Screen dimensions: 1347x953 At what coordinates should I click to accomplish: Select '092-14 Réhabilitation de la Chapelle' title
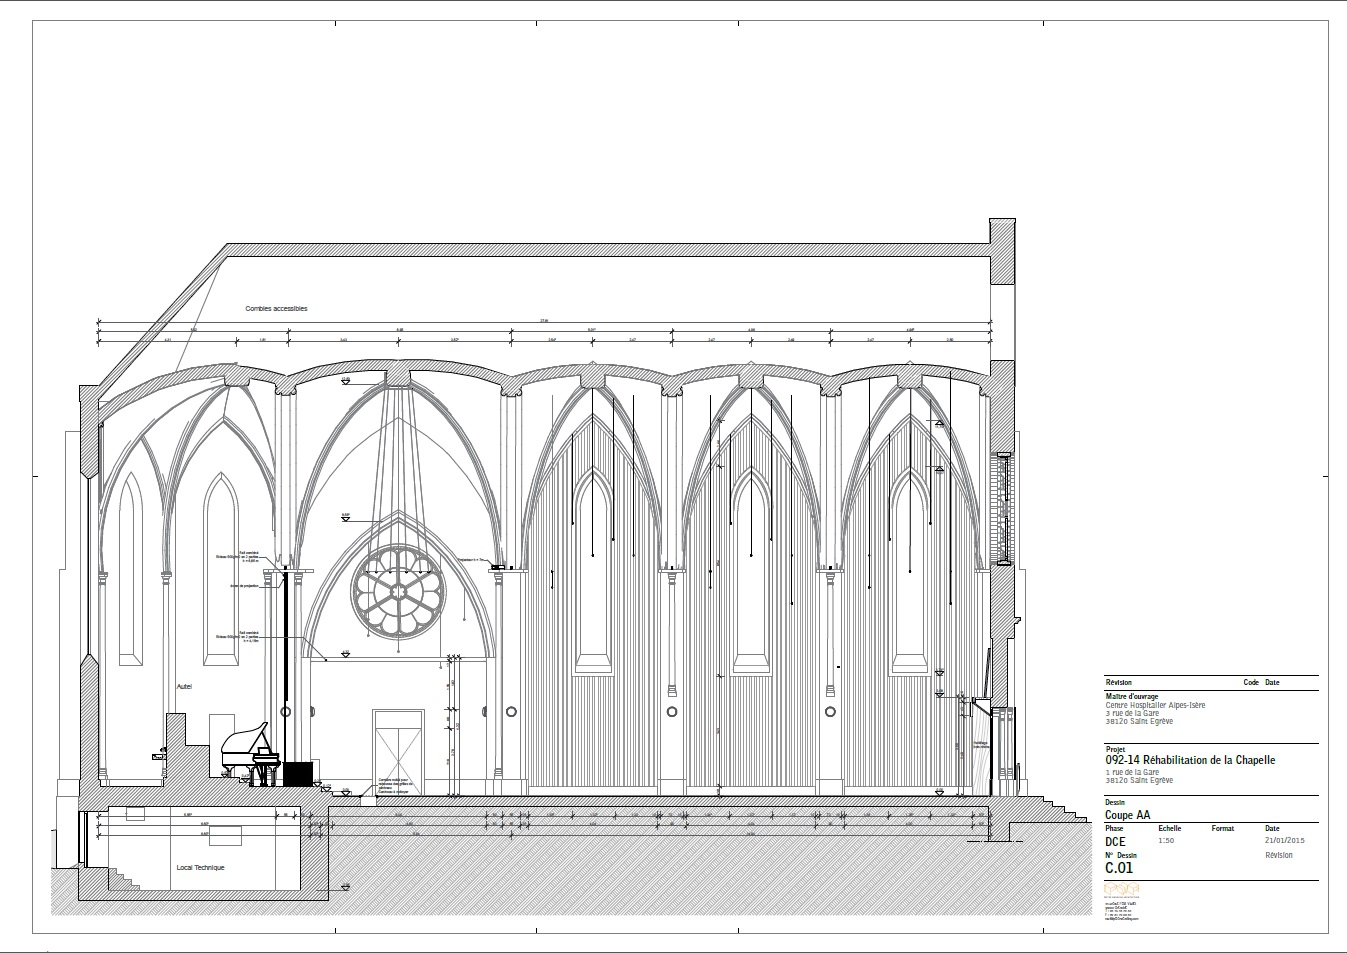click(1190, 760)
